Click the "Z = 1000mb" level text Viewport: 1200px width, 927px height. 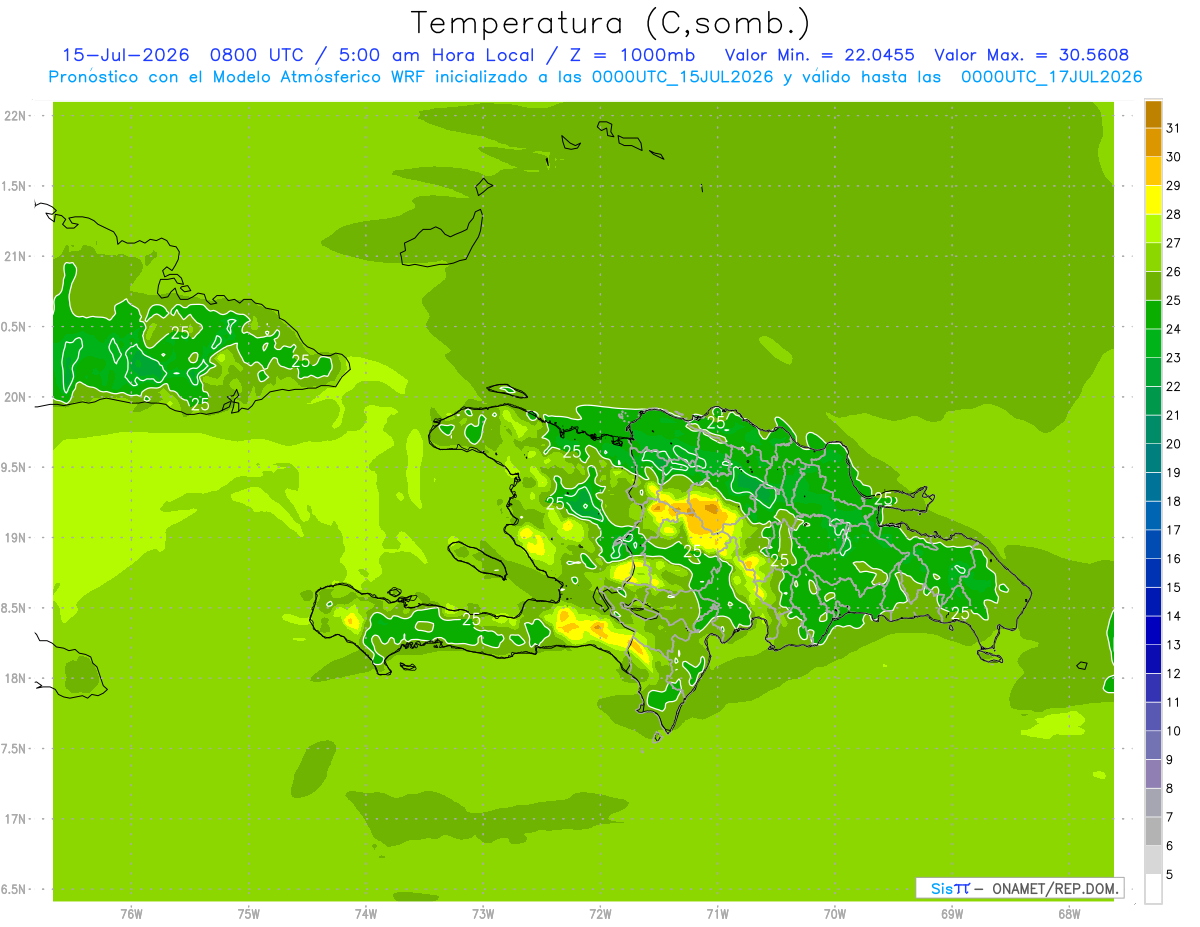click(x=632, y=55)
